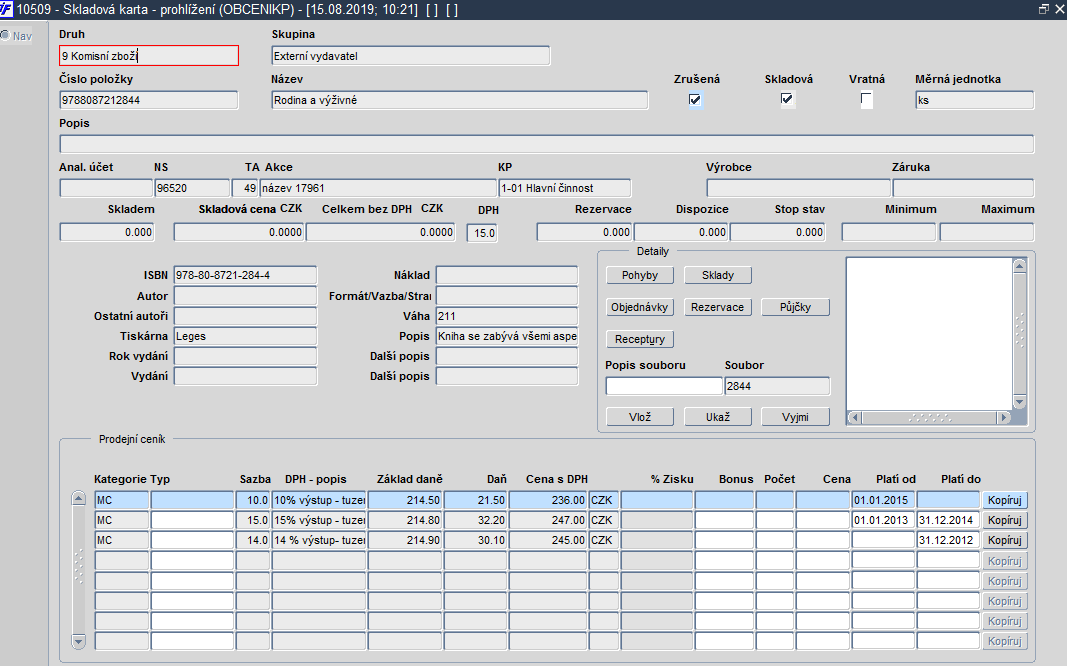
Task: Click down arrow of the Detaily preview scrollbar
Action: pyautogui.click(x=1019, y=402)
